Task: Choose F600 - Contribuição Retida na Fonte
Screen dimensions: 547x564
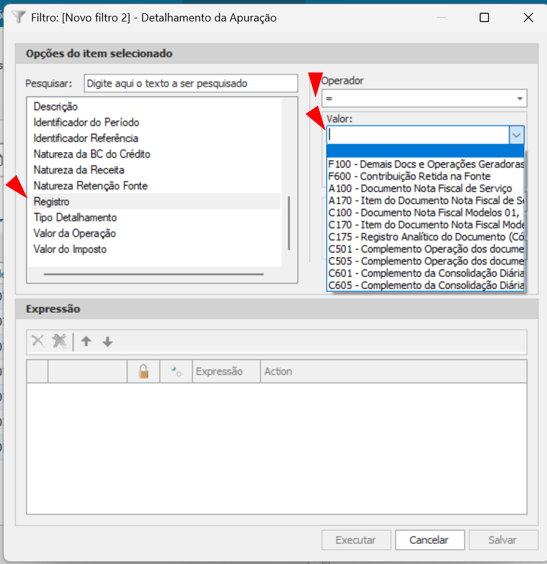Action: 409,176
